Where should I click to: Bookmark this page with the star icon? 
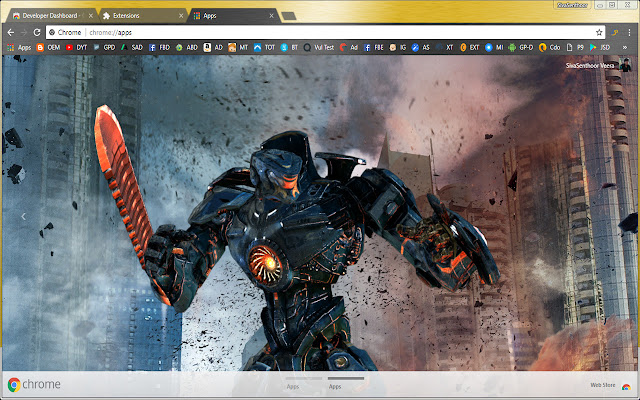[x=599, y=32]
